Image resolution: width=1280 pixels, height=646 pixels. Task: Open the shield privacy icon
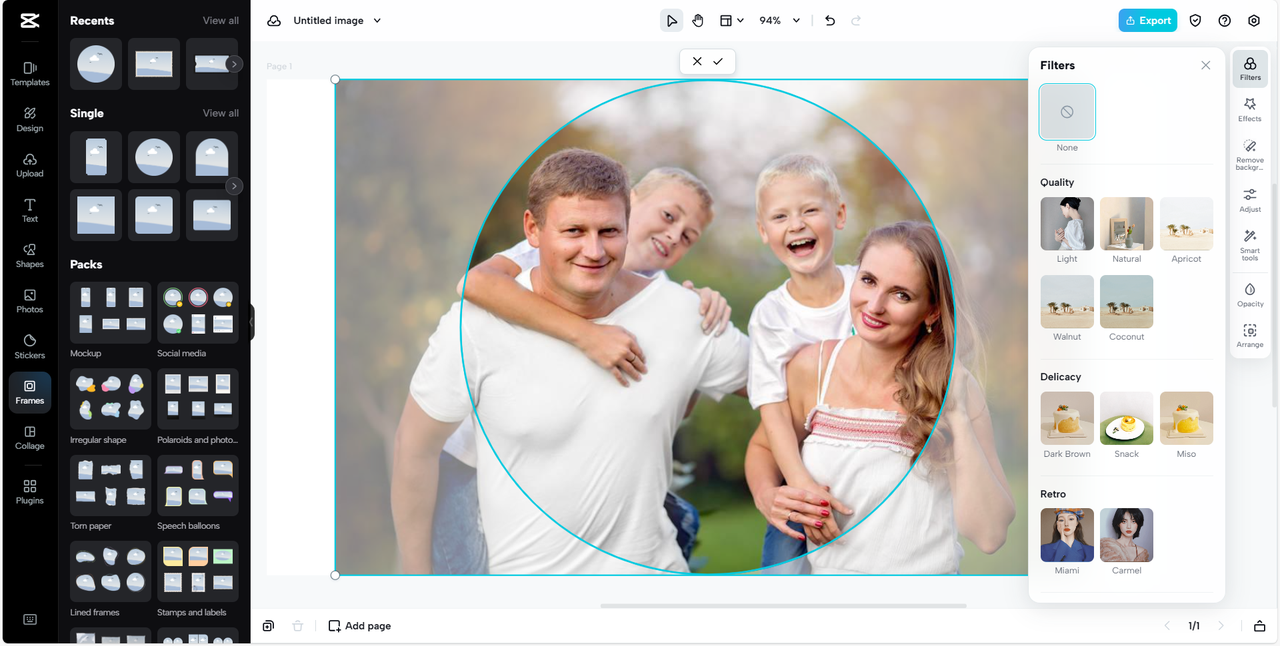pos(1195,20)
